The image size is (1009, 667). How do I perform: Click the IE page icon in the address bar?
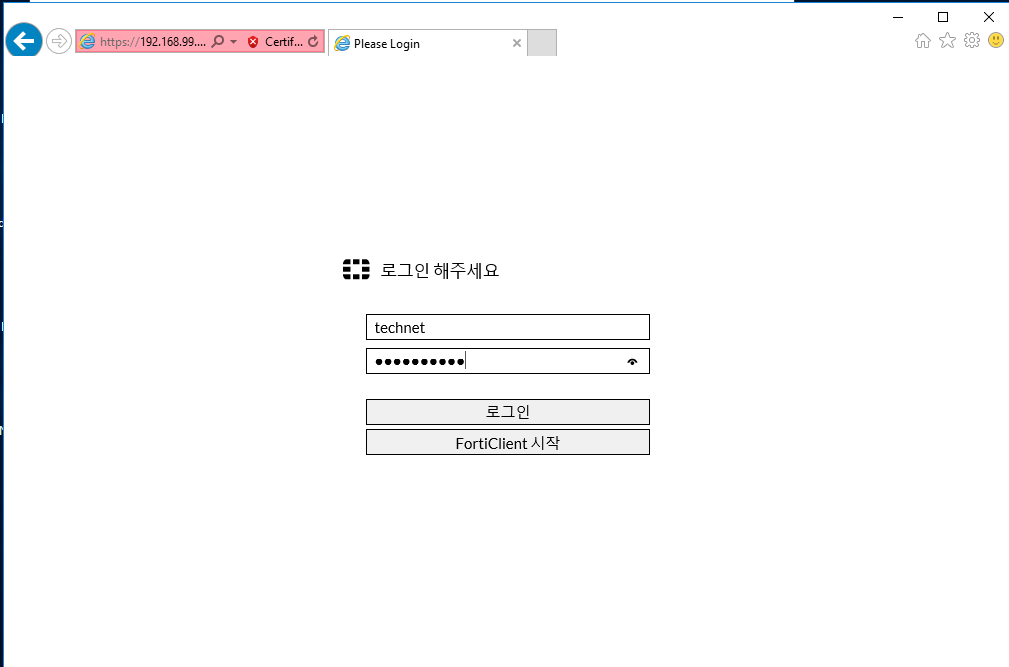click(88, 42)
